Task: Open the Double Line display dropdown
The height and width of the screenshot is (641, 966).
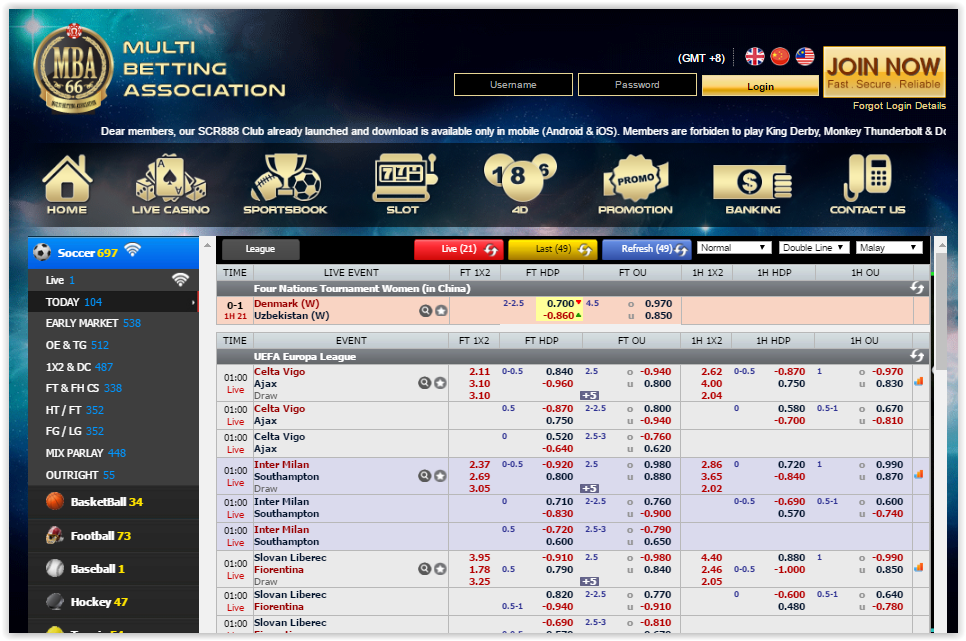Action: 814,248
